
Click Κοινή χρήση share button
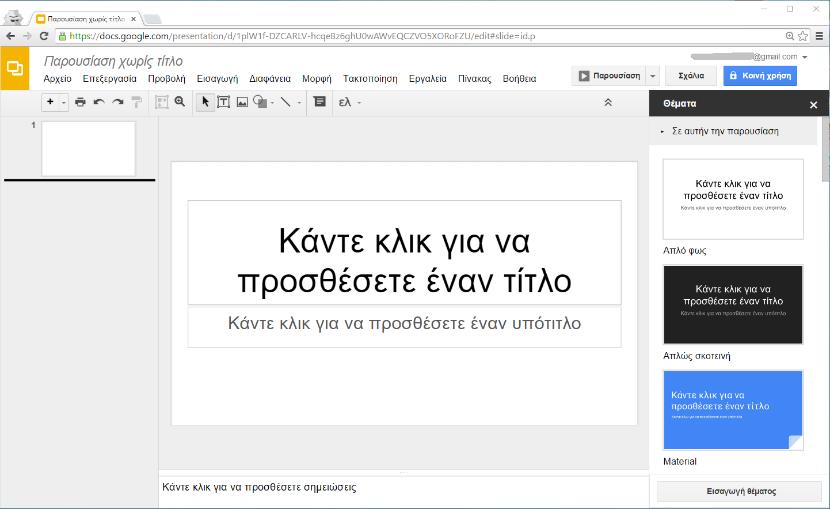pyautogui.click(x=760, y=76)
